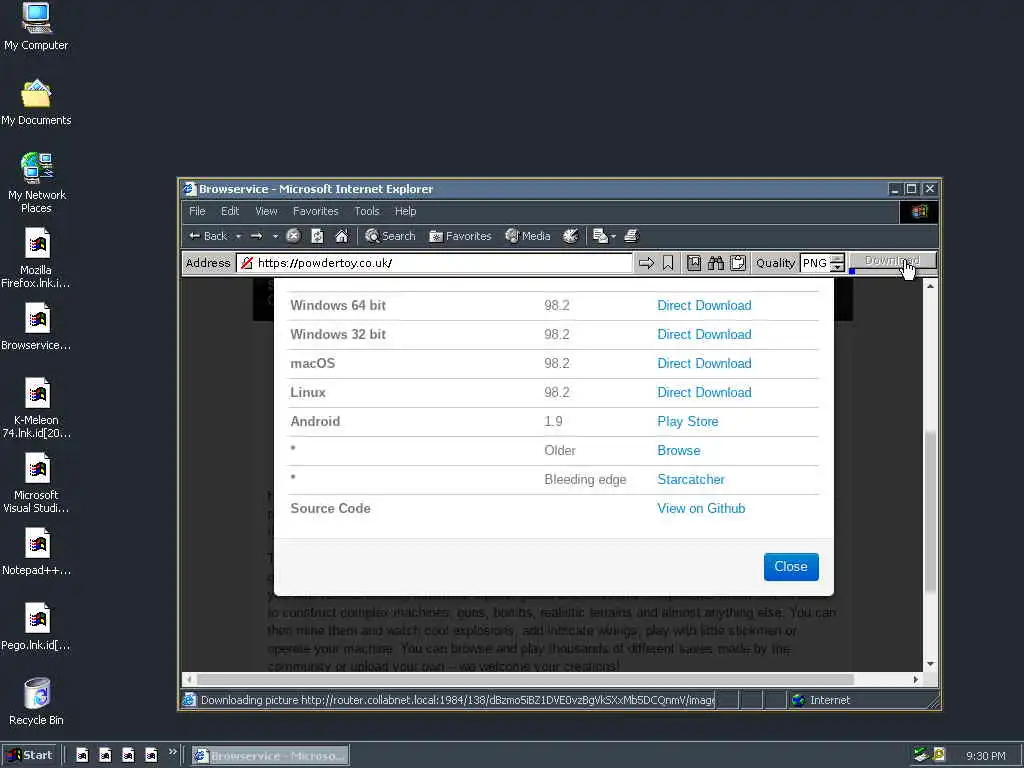This screenshot has height=768, width=1024.
Task: Select the Notepad++ desktop shortcut
Action: (36, 552)
